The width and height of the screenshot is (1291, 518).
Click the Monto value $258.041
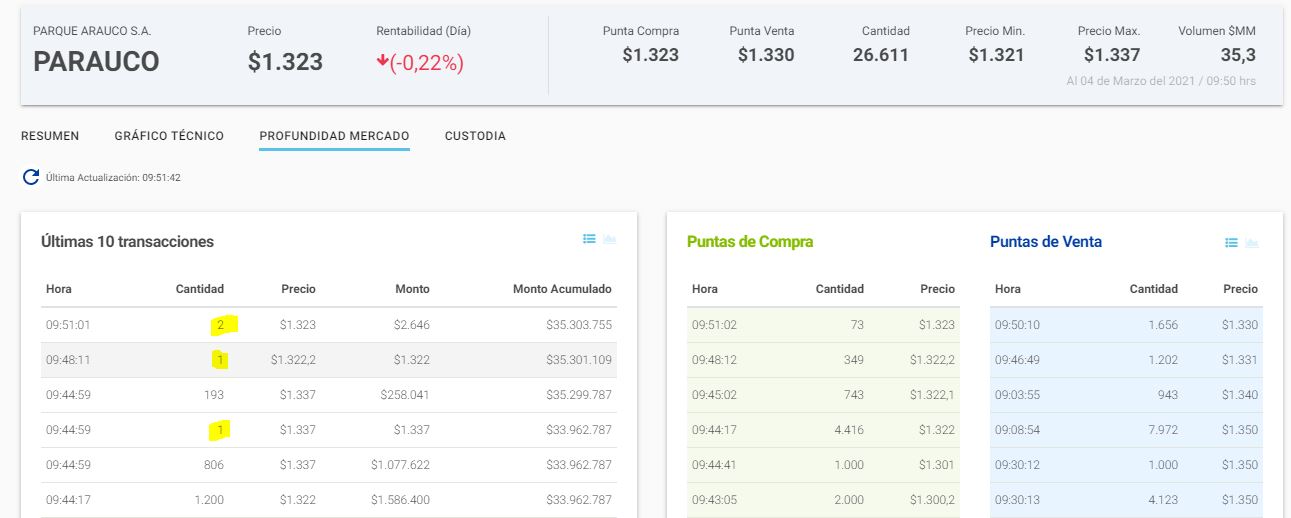point(405,395)
